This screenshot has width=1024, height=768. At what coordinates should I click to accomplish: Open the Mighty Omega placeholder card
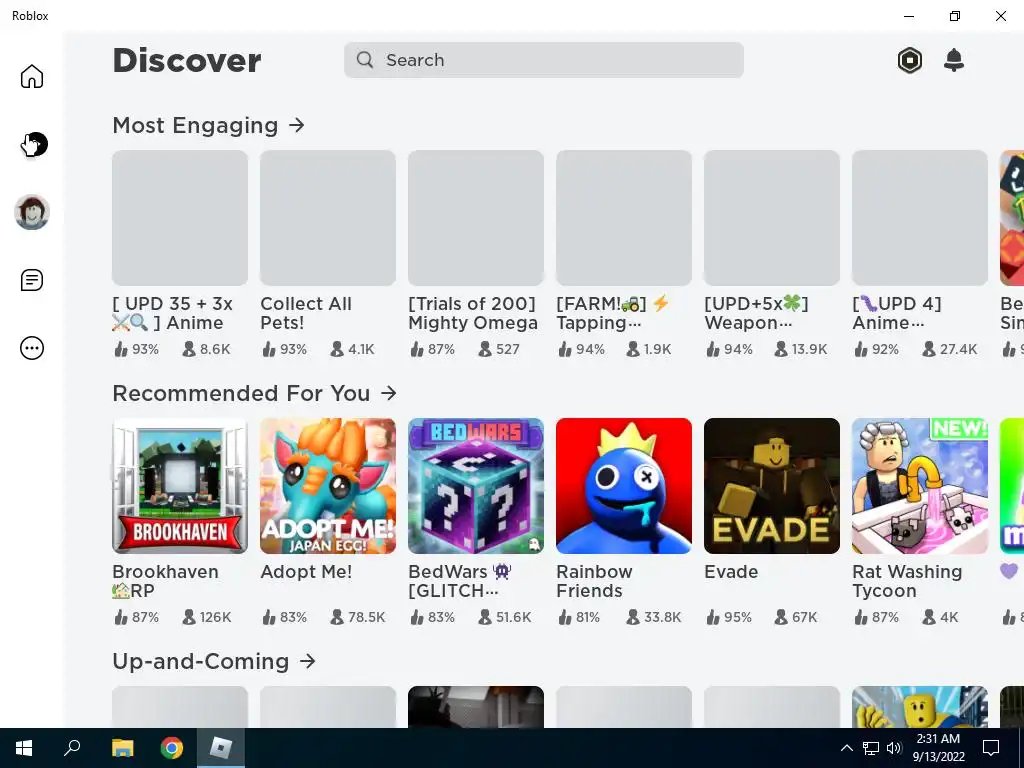coord(475,218)
